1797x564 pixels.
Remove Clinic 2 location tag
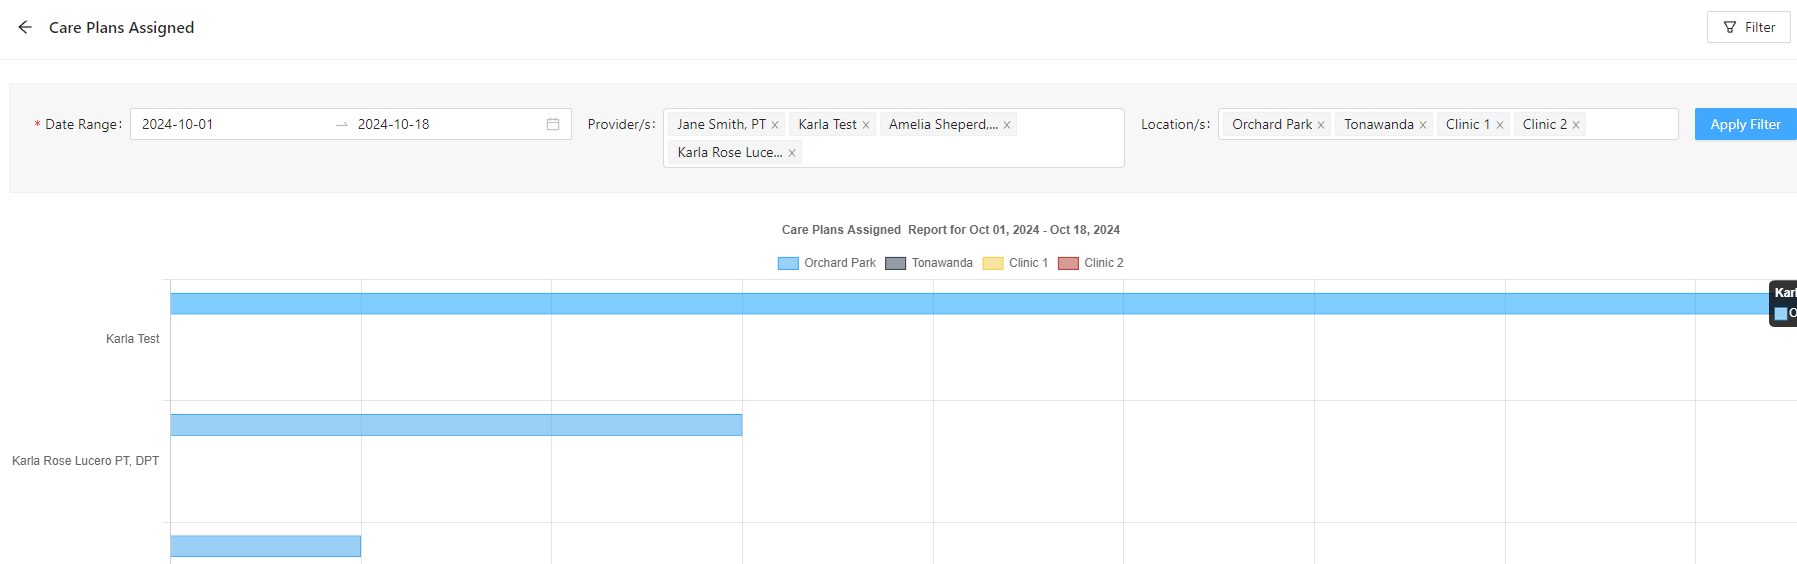point(1576,125)
